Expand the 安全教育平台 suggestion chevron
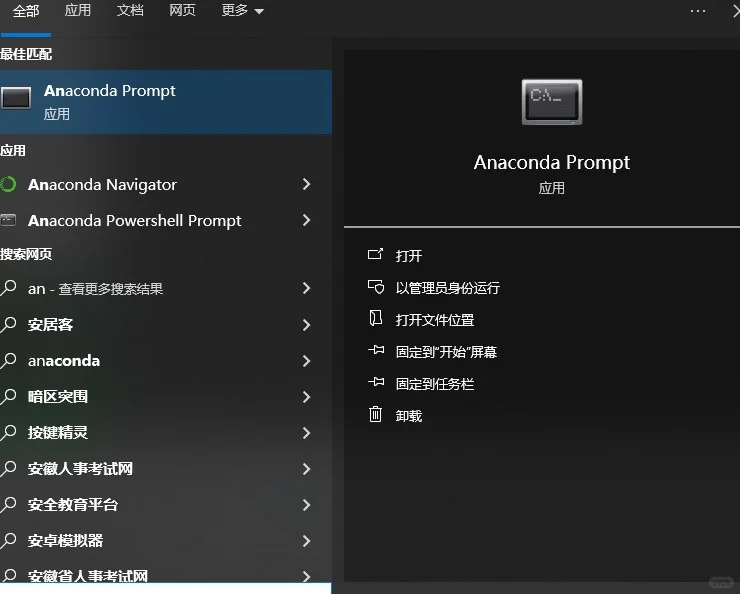This screenshot has width=740, height=594. point(306,505)
